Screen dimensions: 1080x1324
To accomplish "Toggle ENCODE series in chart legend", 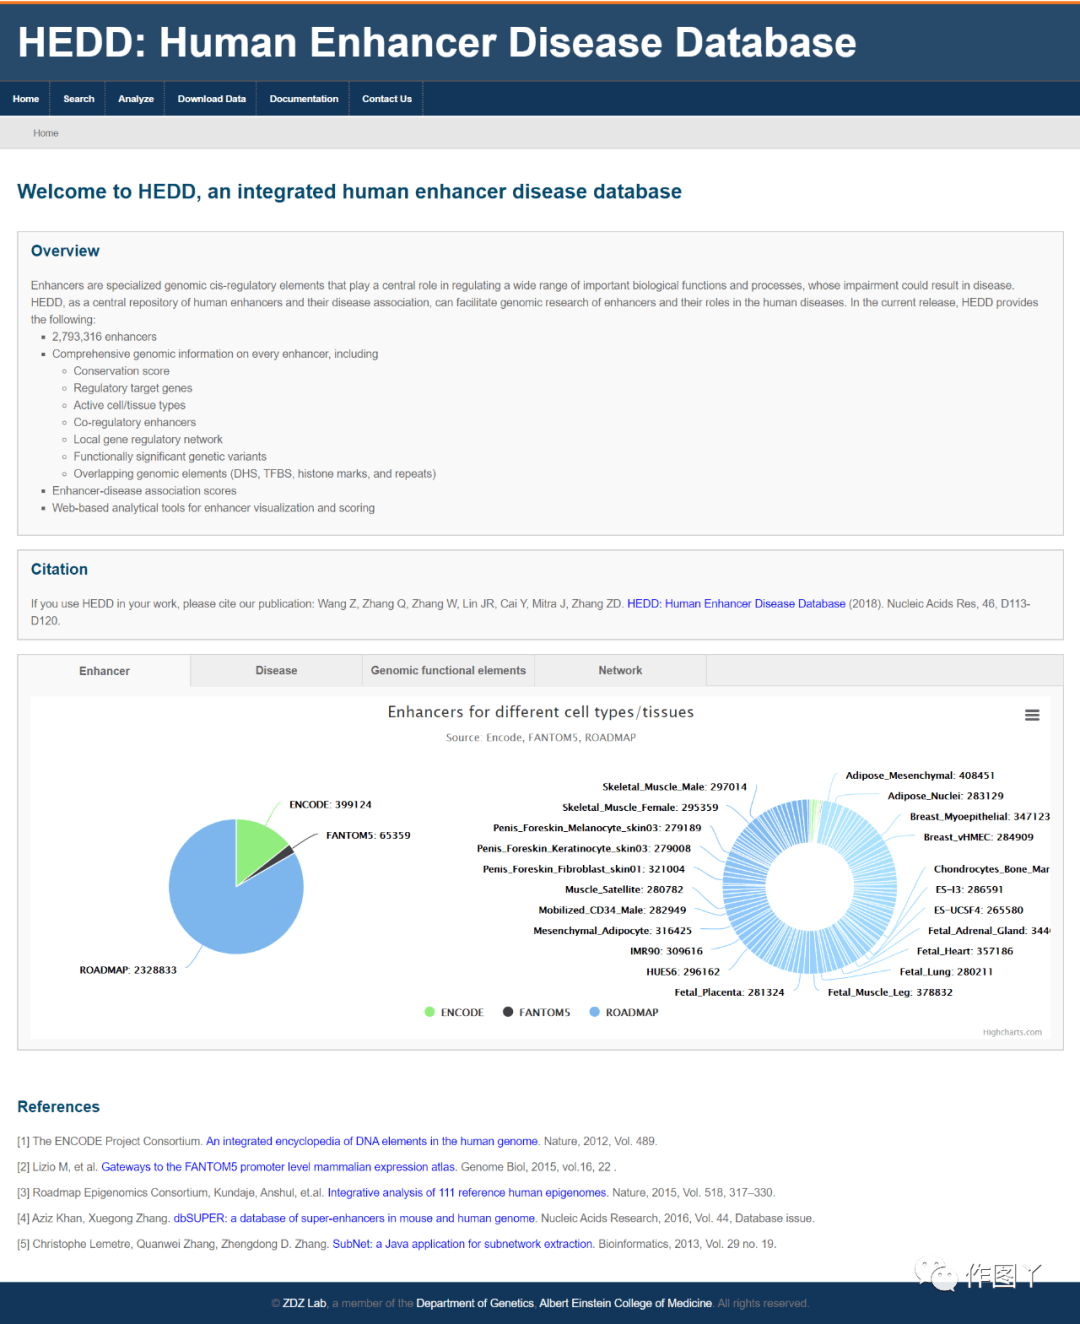I will pyautogui.click(x=454, y=1012).
